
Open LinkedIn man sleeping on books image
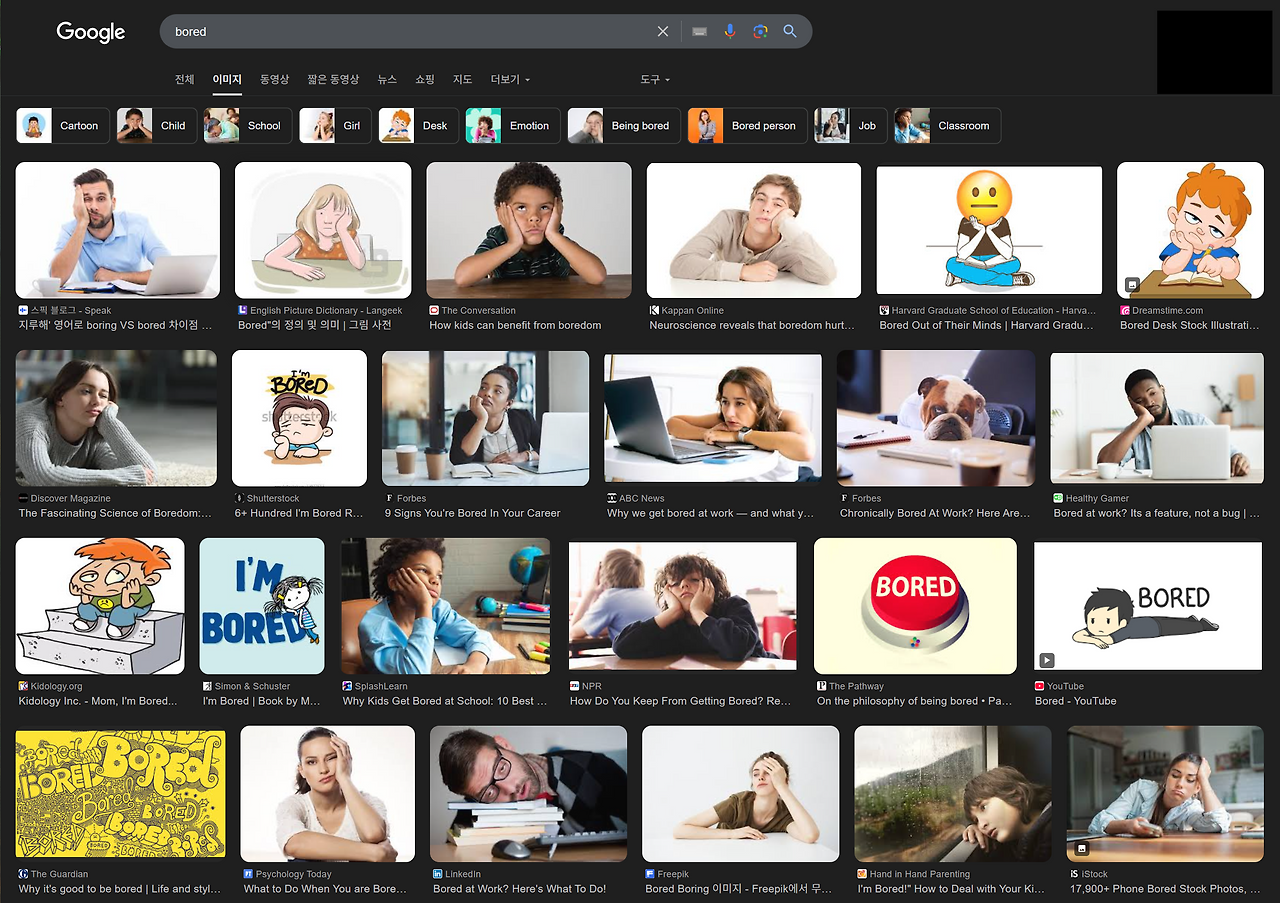click(529, 794)
